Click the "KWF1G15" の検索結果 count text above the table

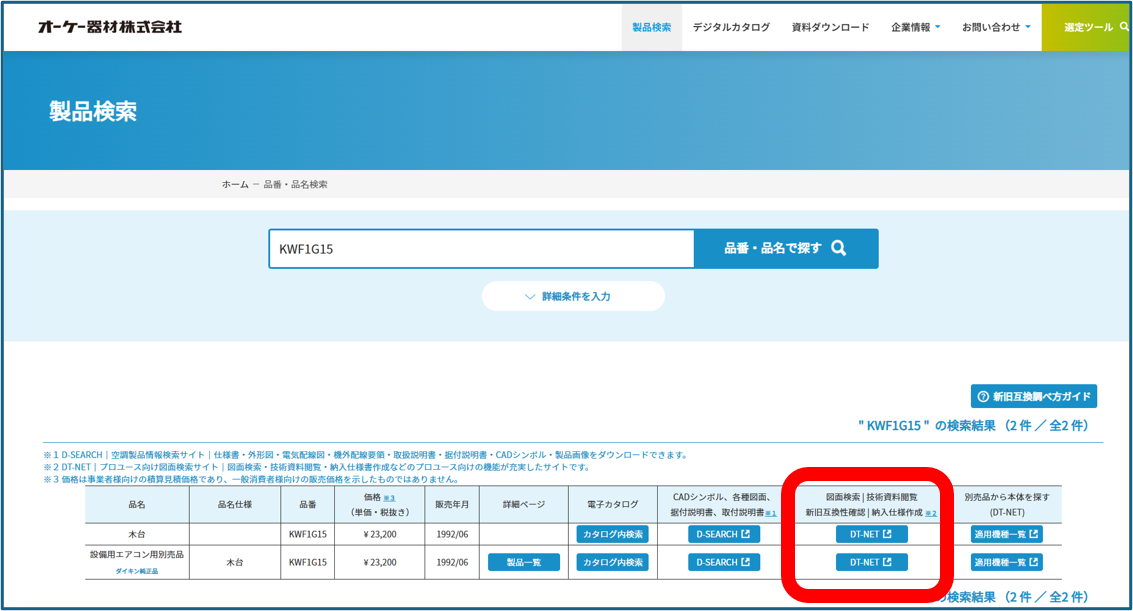coord(973,425)
